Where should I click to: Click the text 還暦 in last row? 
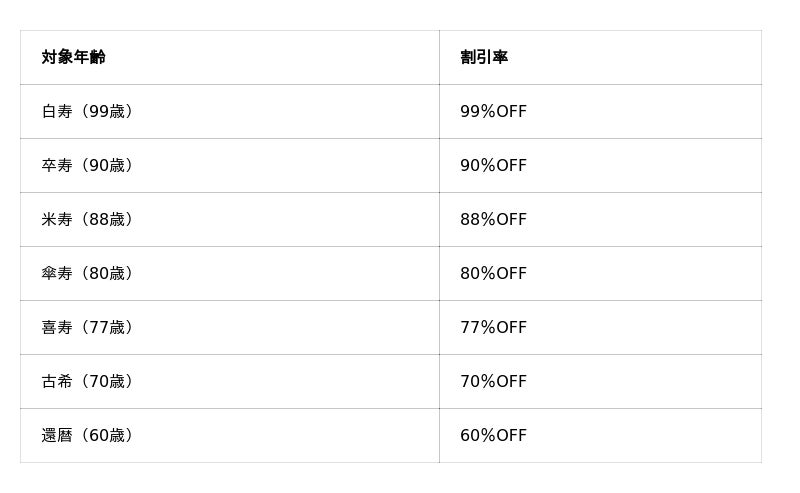click(57, 435)
